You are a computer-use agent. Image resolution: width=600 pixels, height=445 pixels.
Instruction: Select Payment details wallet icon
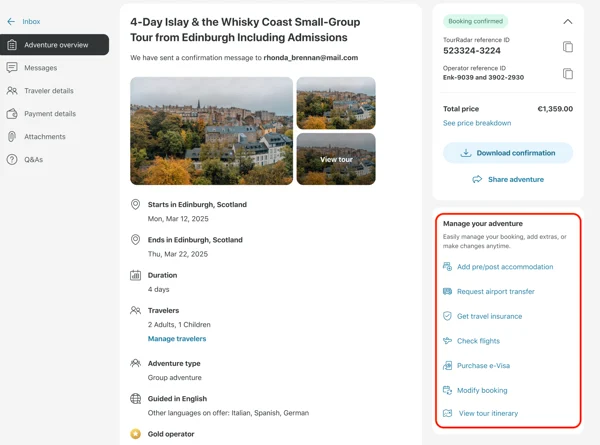(x=12, y=114)
